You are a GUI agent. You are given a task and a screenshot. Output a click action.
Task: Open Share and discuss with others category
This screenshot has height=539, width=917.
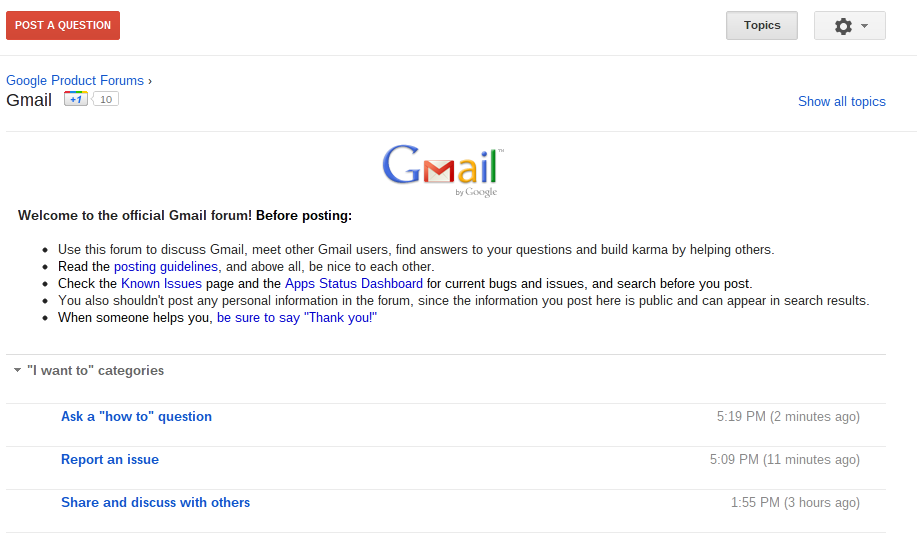coord(155,502)
